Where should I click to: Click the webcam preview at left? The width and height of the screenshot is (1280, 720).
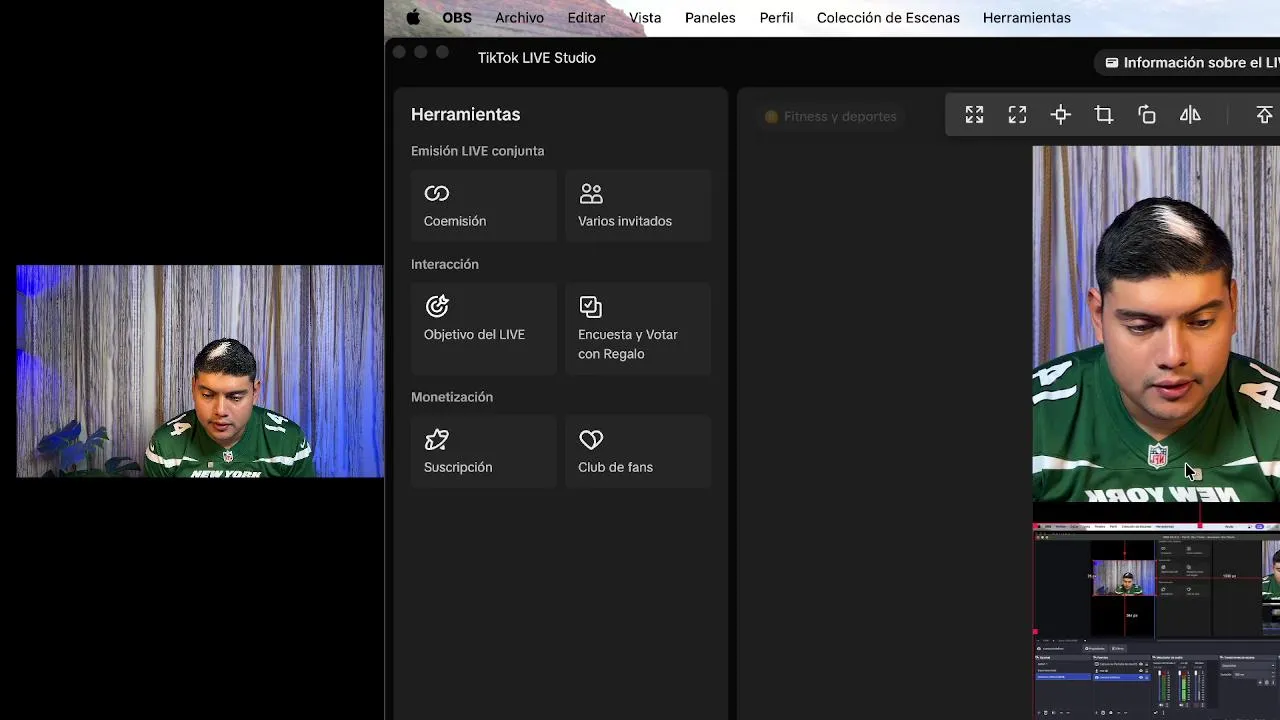tap(200, 371)
